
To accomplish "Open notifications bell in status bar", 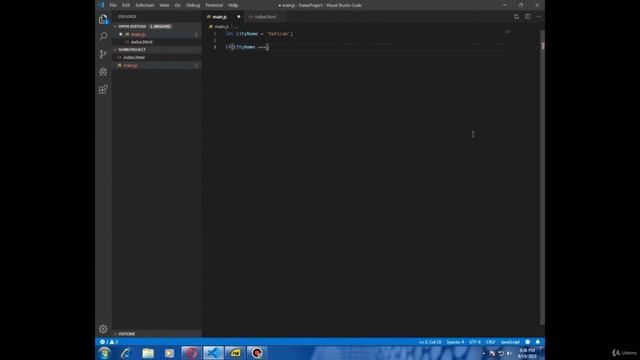I will coord(538,342).
